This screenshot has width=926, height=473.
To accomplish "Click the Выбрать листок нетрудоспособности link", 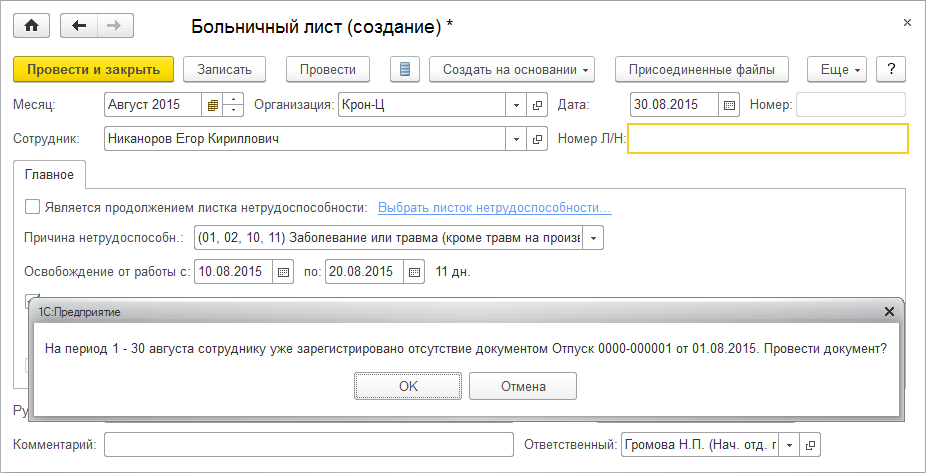I will click(494, 208).
